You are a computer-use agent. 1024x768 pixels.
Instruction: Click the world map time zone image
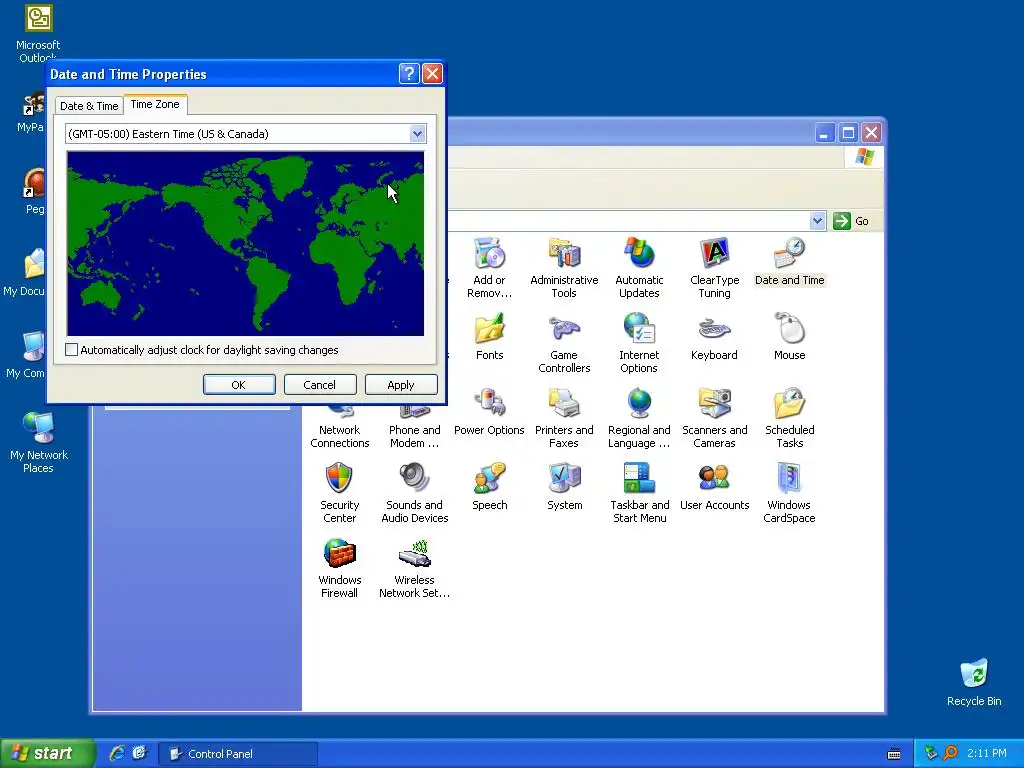(246, 244)
